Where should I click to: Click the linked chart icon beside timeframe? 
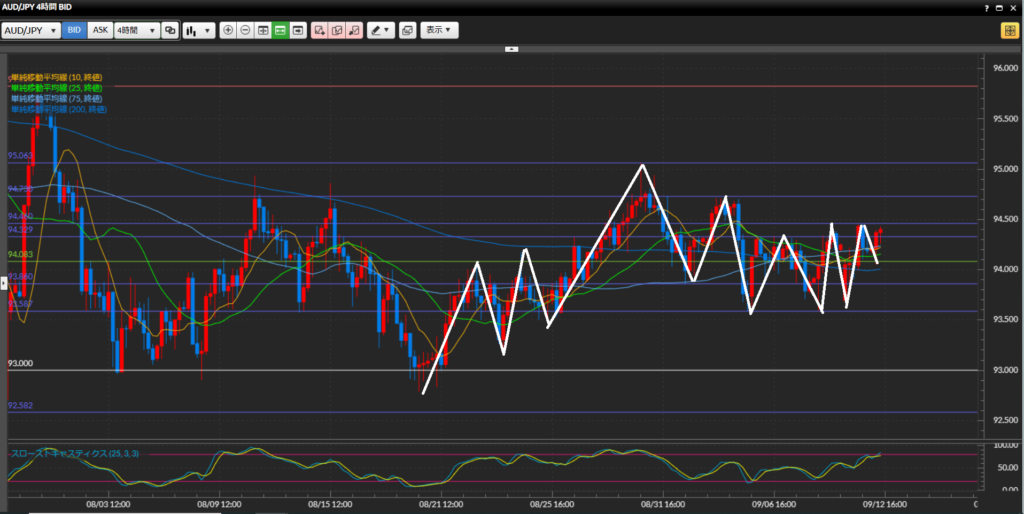click(x=170, y=30)
